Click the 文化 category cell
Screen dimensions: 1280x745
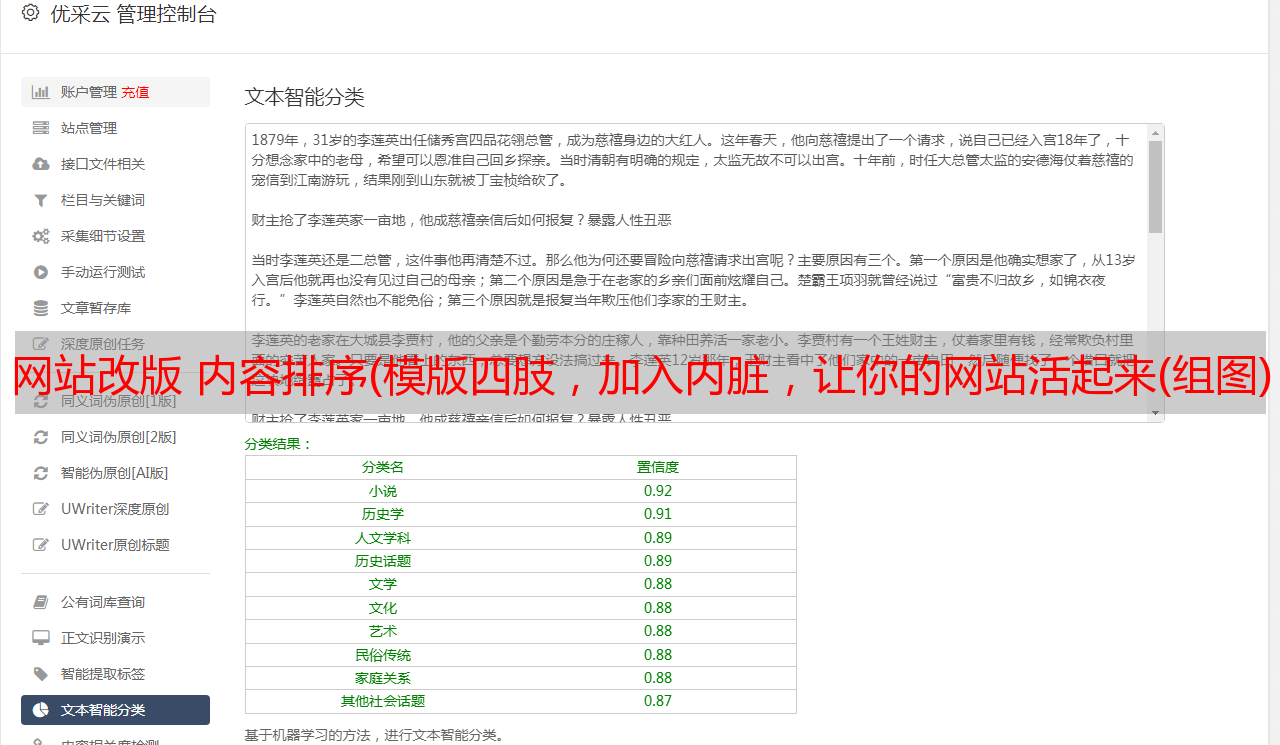383,608
